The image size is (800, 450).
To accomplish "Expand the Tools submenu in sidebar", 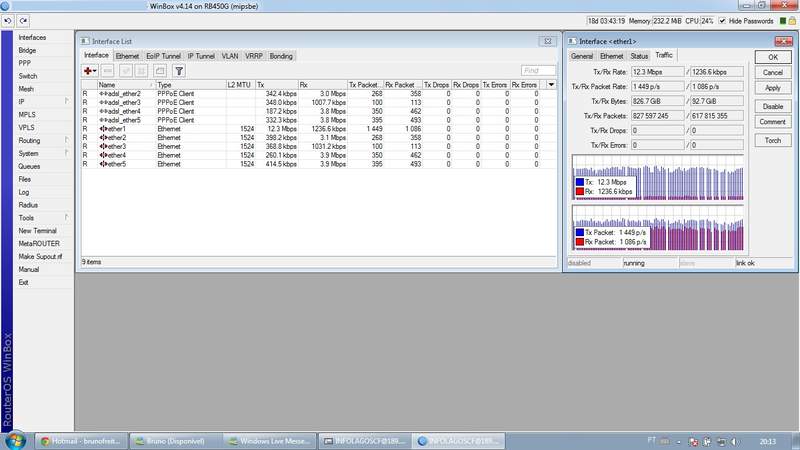I will [66, 218].
